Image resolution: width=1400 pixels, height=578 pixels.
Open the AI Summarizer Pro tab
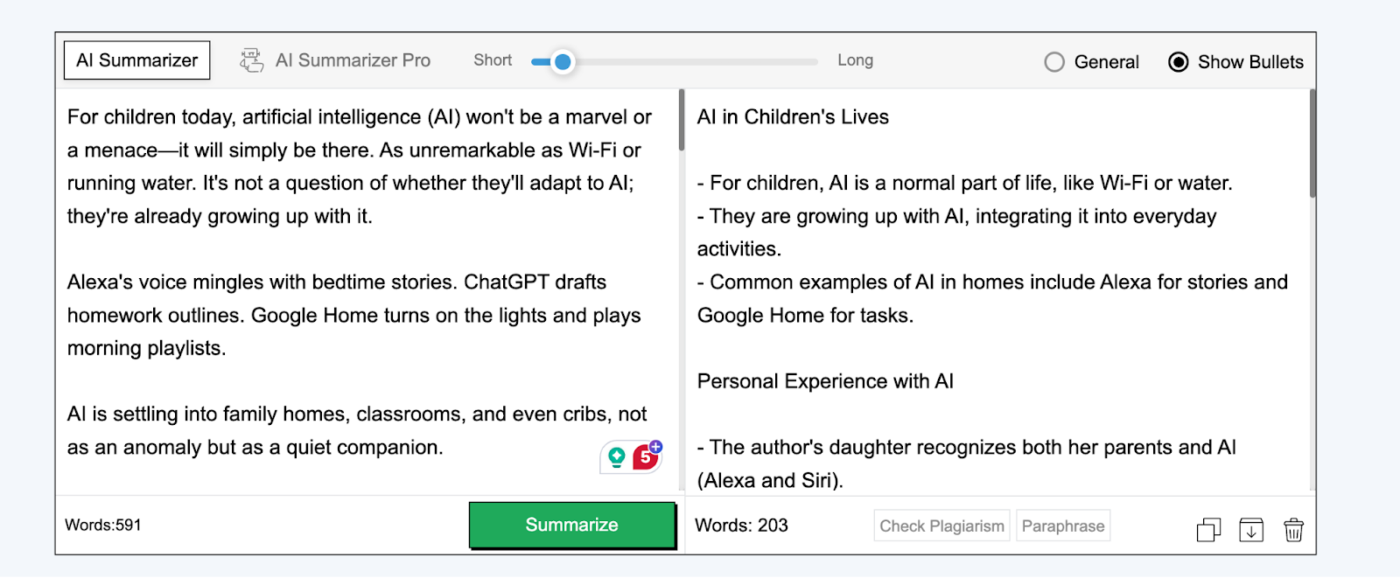(x=335, y=60)
